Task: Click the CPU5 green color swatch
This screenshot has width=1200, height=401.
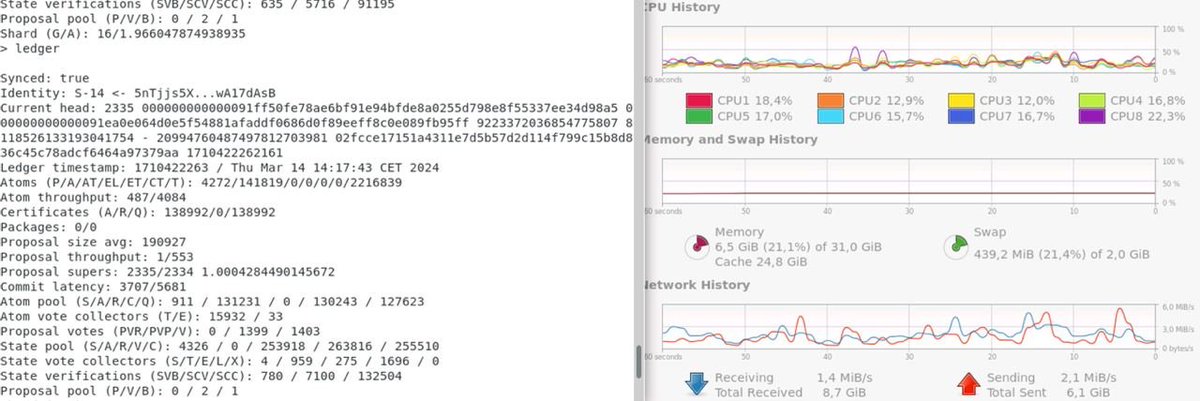Action: 699,117
